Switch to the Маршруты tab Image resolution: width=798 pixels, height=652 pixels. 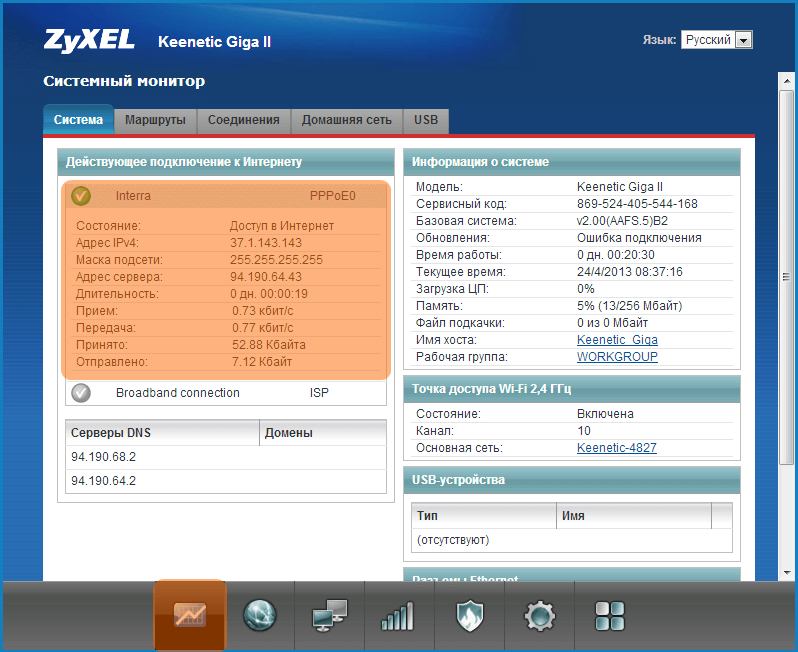(x=155, y=120)
